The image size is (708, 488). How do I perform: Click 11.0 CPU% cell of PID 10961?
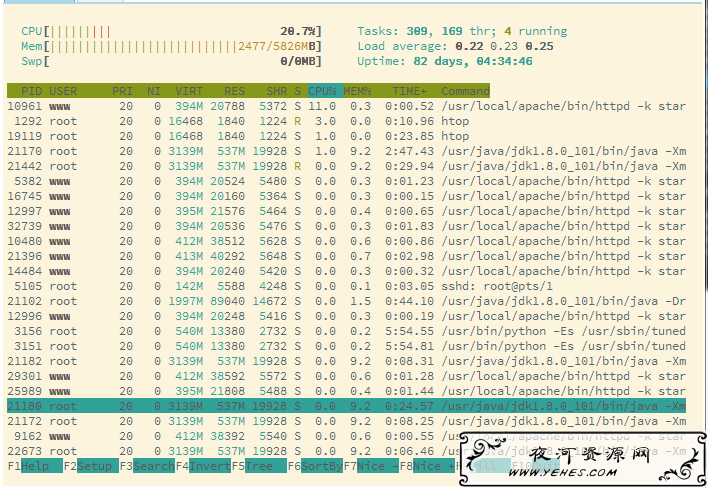click(x=322, y=106)
